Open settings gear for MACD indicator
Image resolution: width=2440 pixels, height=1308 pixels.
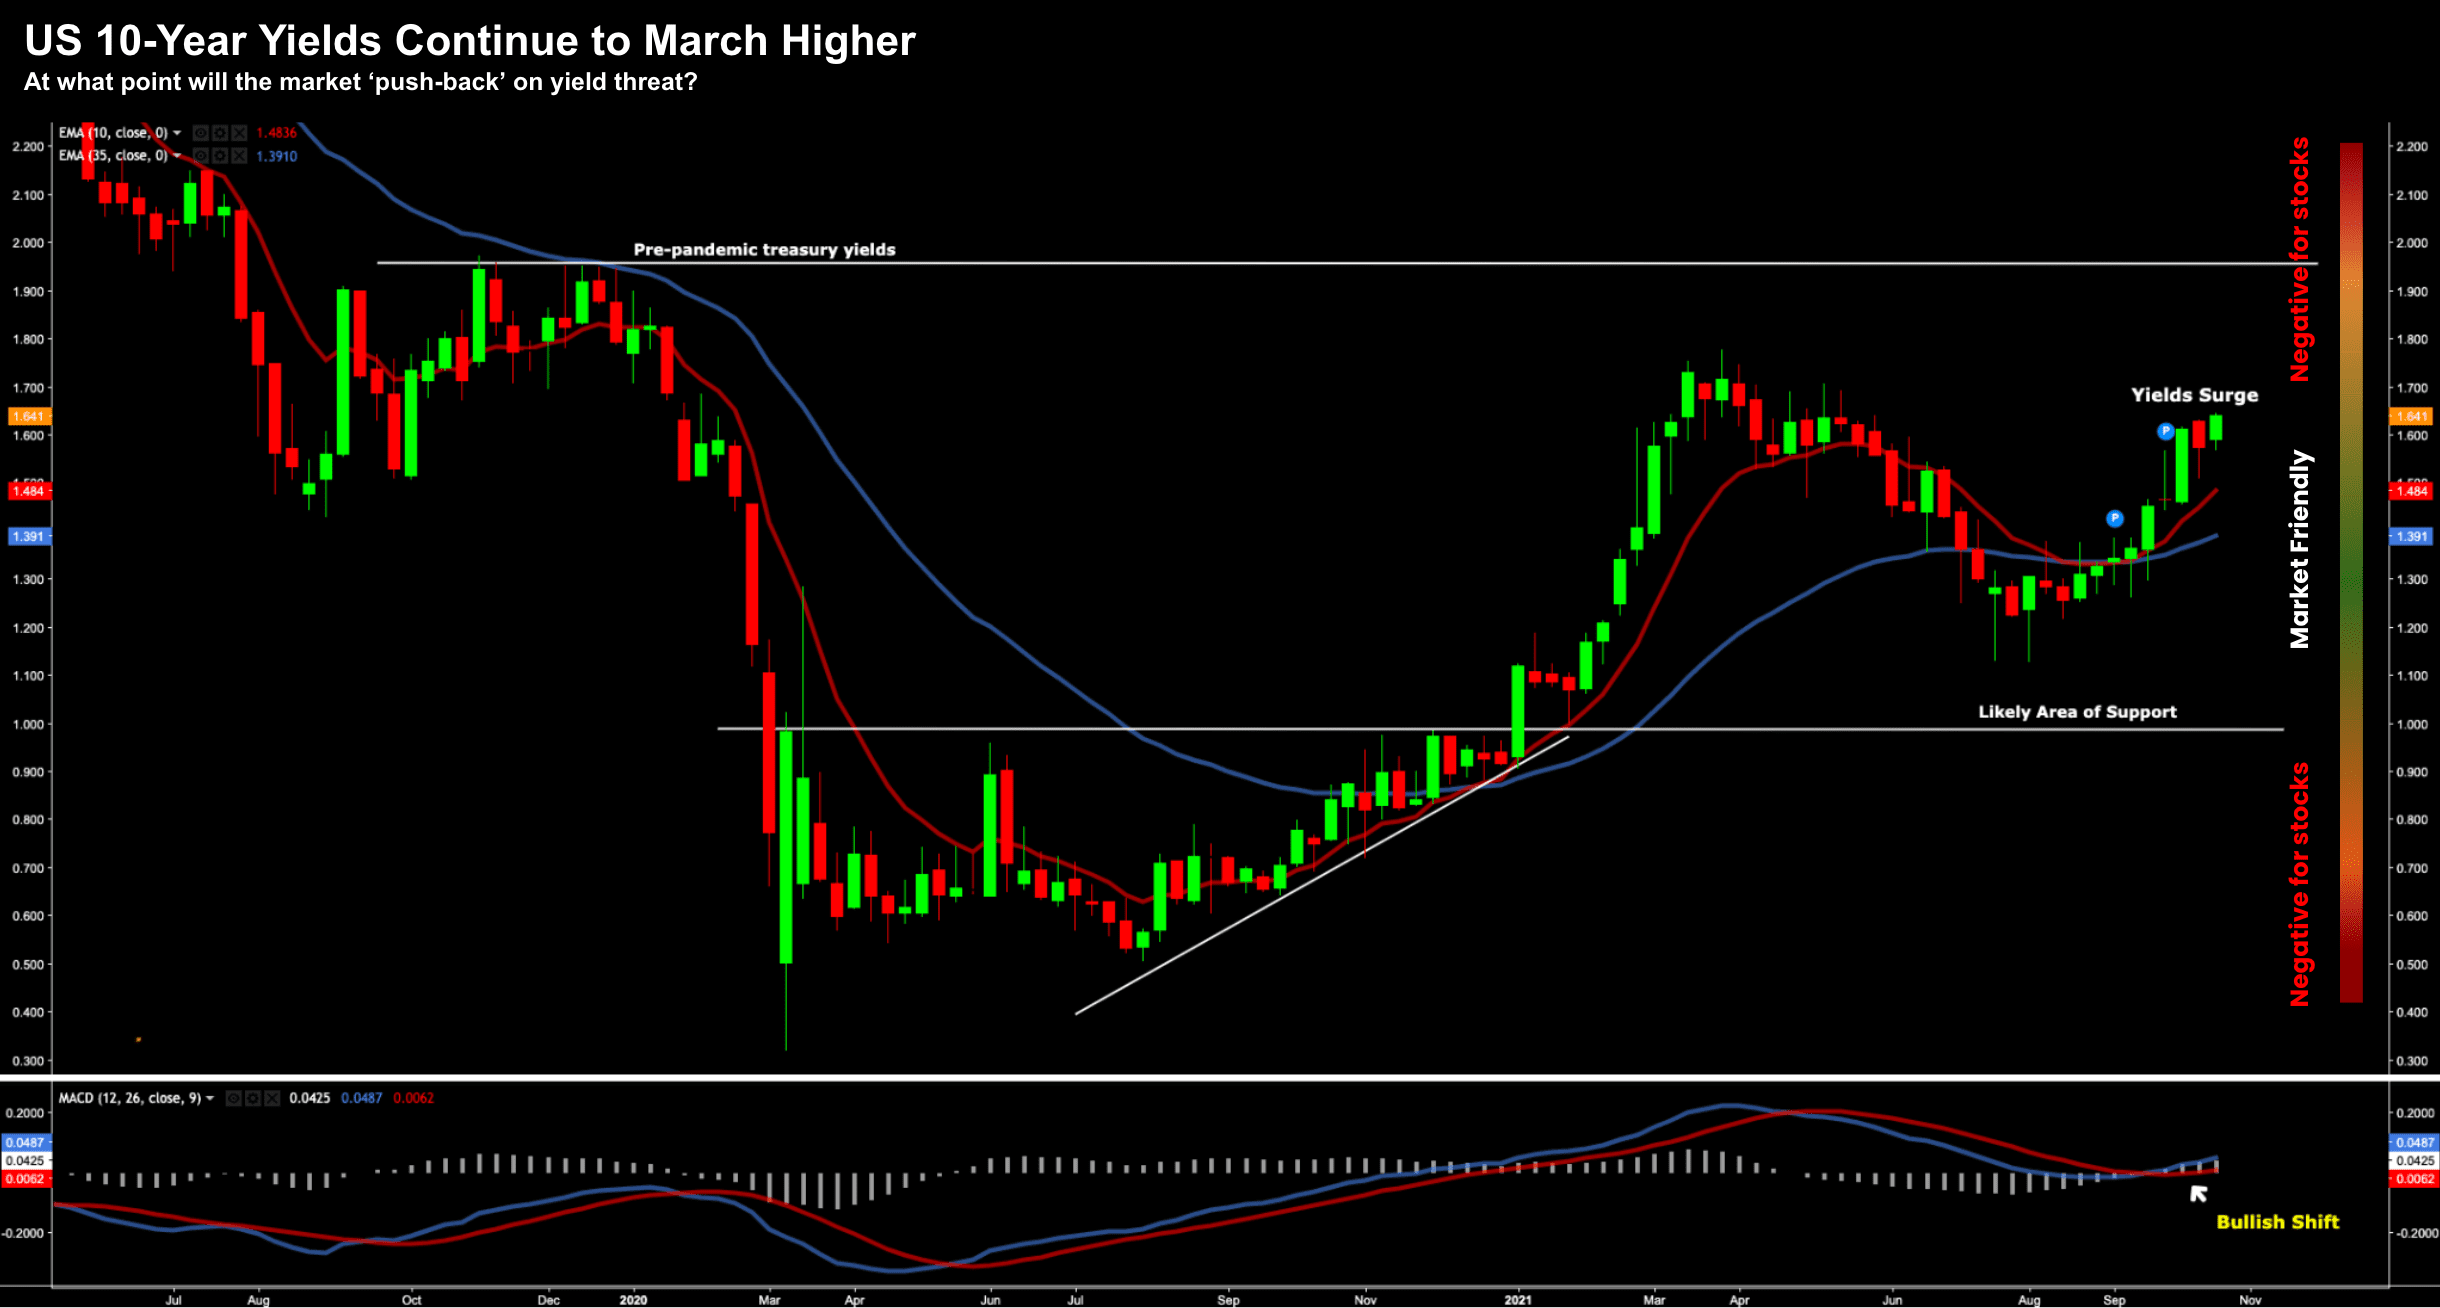(x=253, y=1098)
